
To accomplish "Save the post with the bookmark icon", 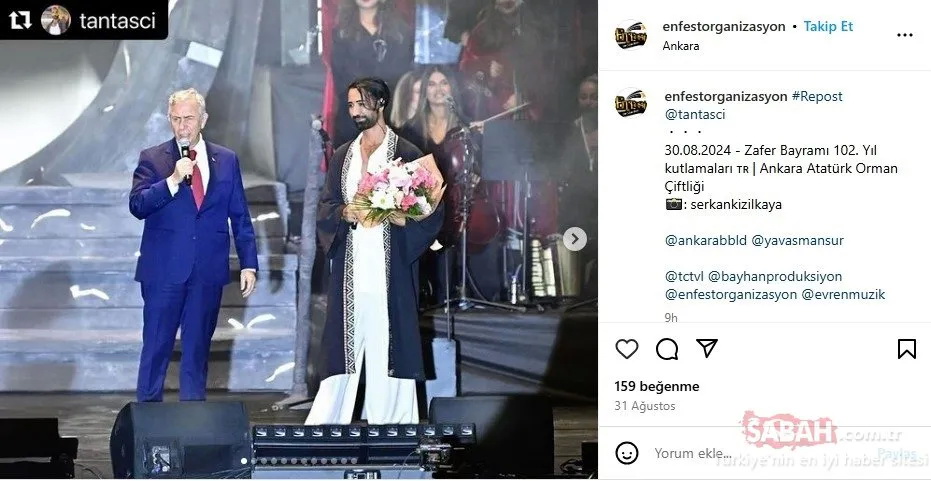I will coord(907,349).
